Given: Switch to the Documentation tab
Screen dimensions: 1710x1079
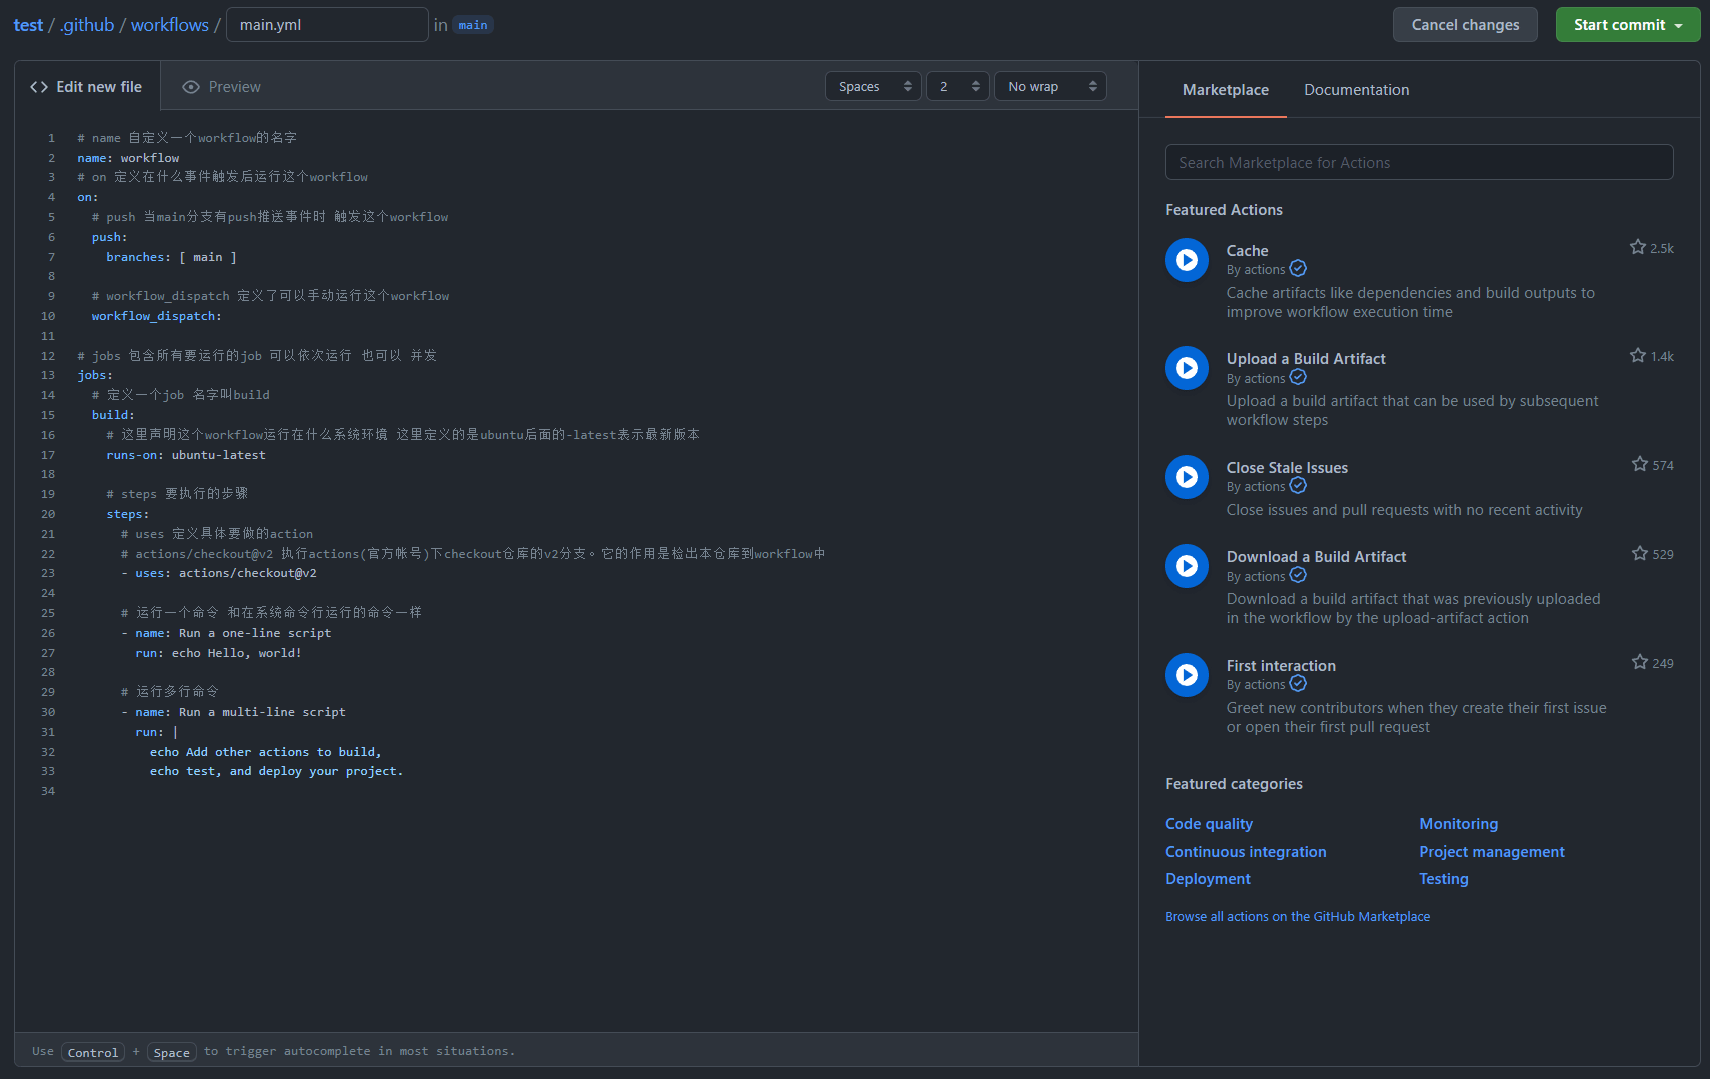Looking at the screenshot, I should click(x=1356, y=90).
